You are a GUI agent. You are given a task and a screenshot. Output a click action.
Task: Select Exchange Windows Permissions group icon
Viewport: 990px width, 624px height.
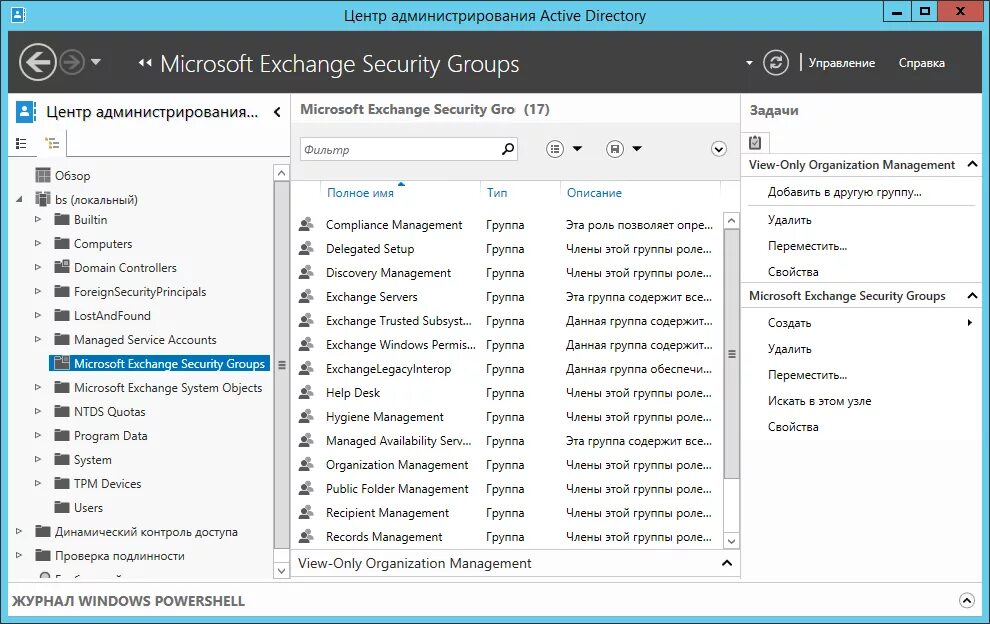[306, 344]
